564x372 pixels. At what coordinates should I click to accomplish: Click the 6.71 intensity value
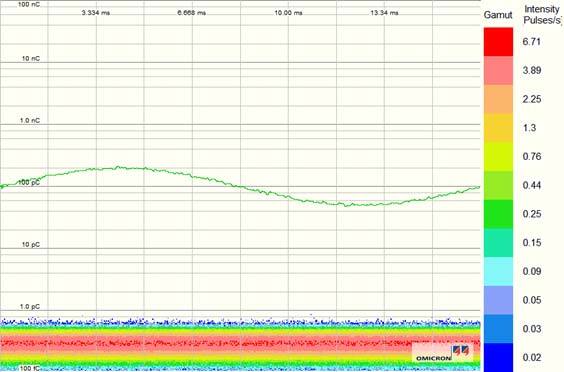pyautogui.click(x=532, y=42)
